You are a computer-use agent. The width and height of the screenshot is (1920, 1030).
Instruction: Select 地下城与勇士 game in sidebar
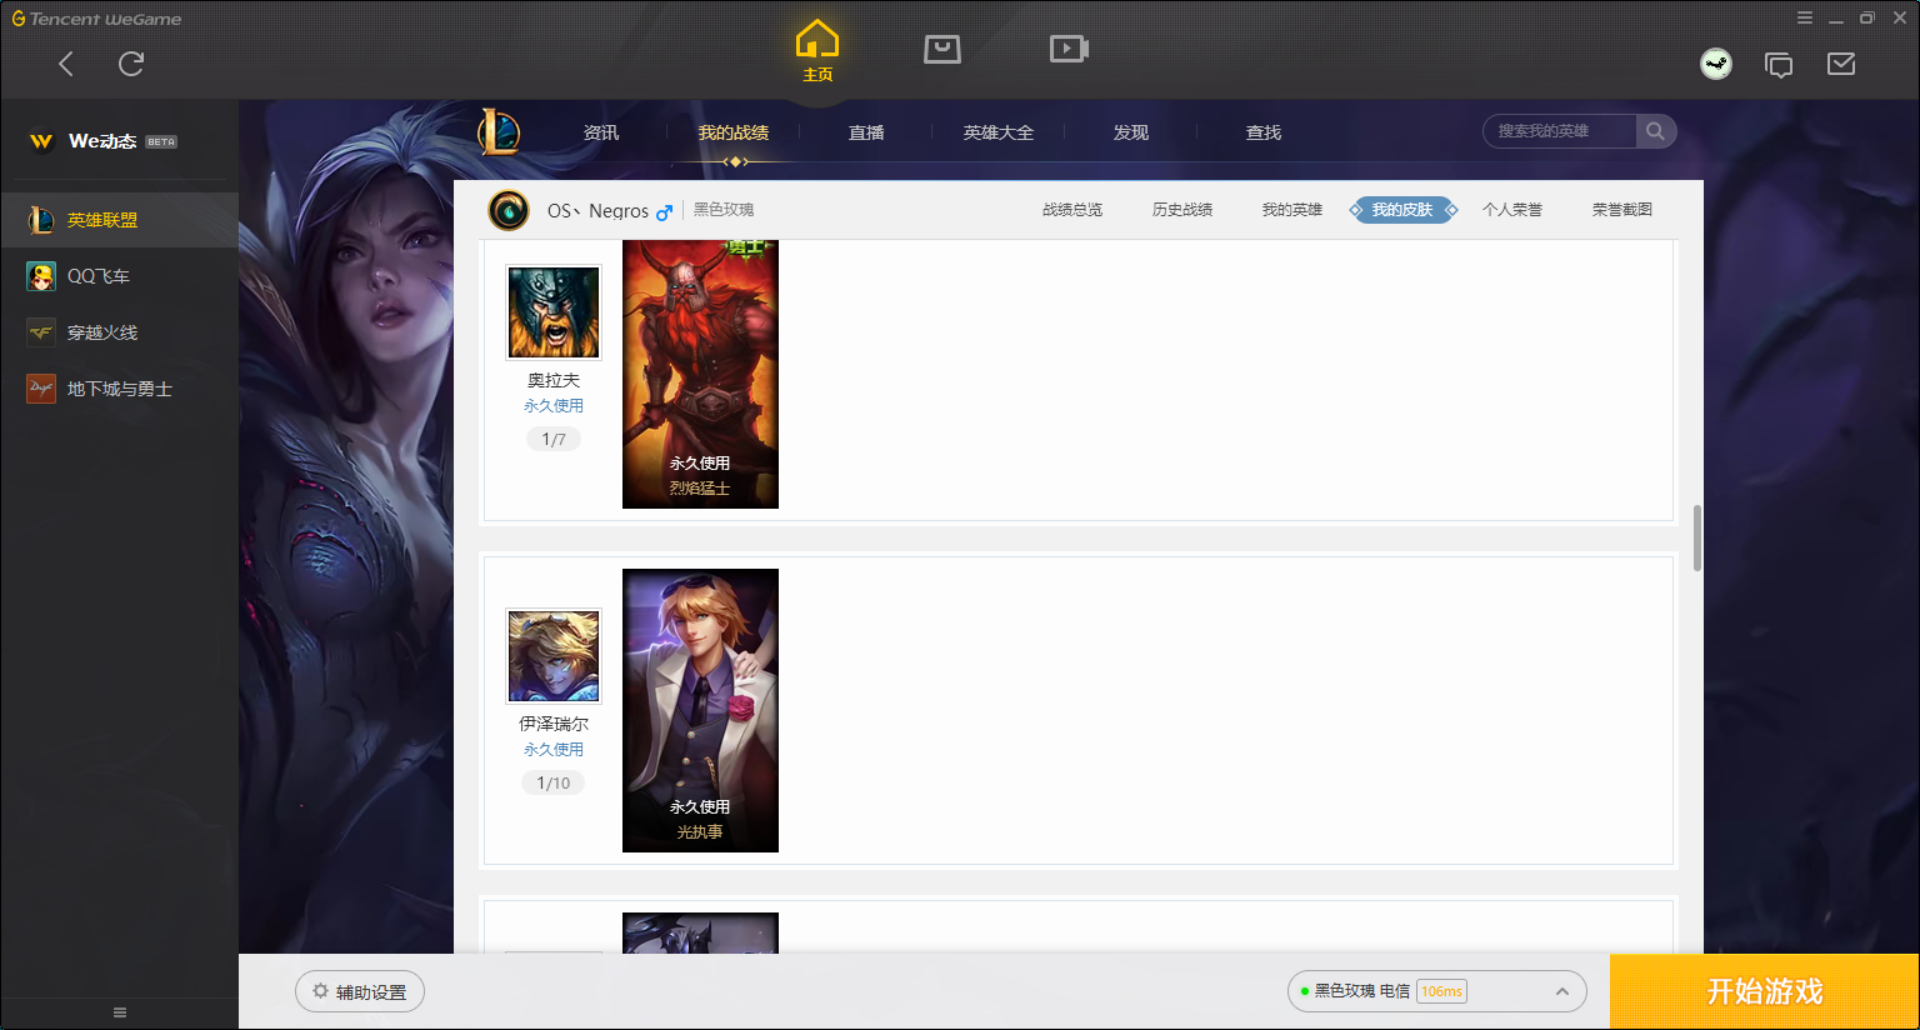tap(119, 389)
